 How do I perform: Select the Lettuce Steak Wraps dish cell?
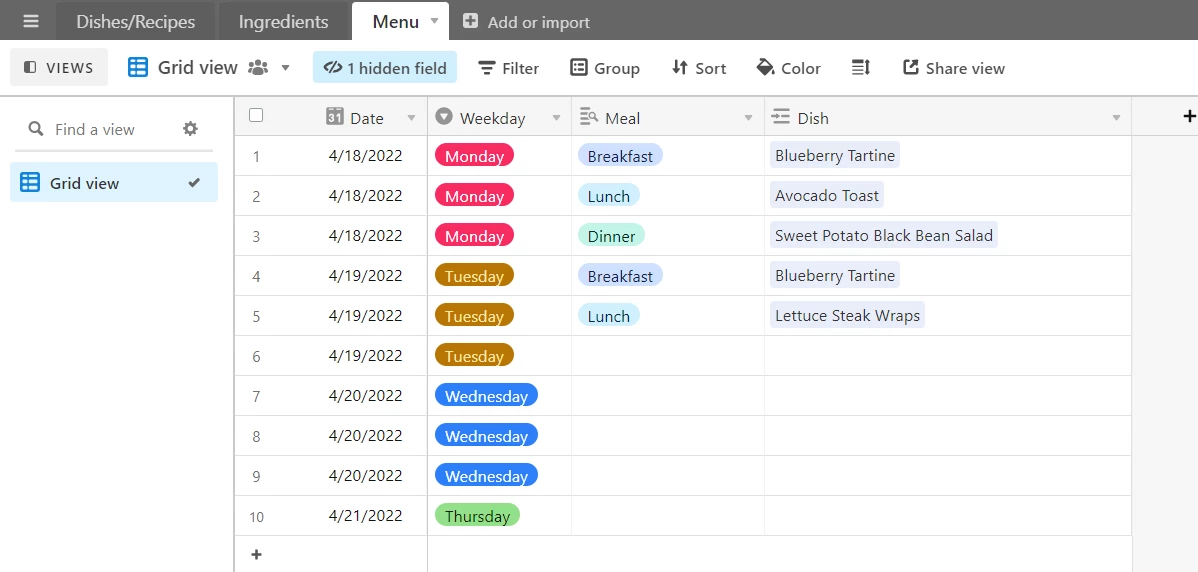[947, 315]
